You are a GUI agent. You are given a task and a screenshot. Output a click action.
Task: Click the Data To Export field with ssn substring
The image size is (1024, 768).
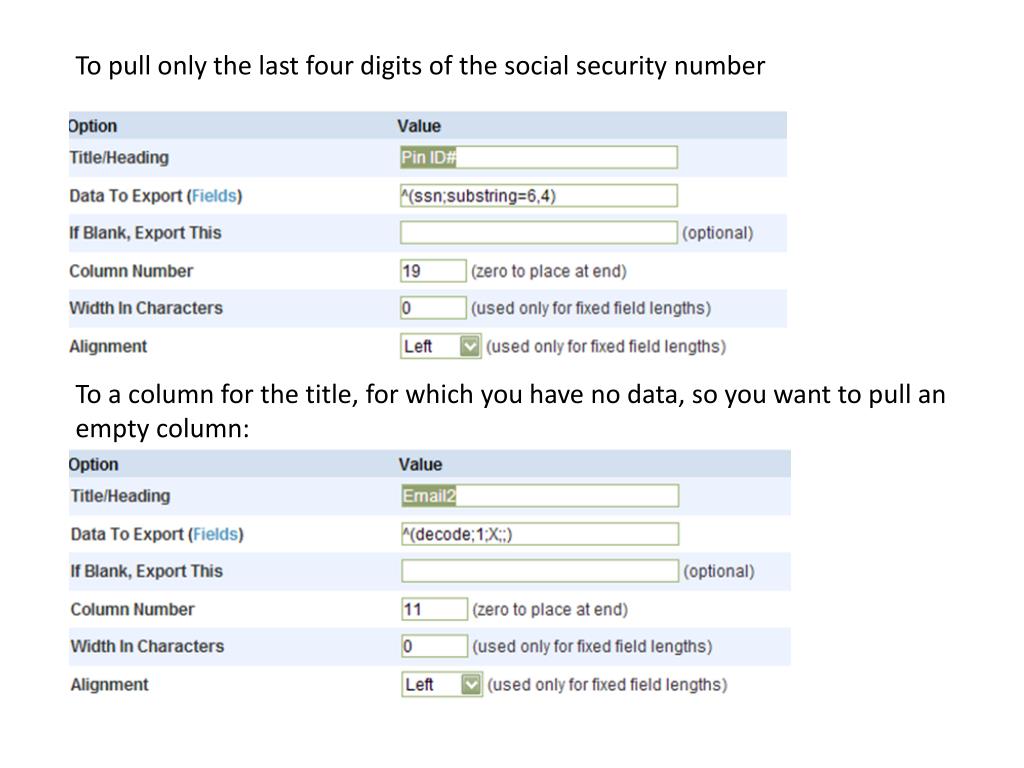click(539, 196)
